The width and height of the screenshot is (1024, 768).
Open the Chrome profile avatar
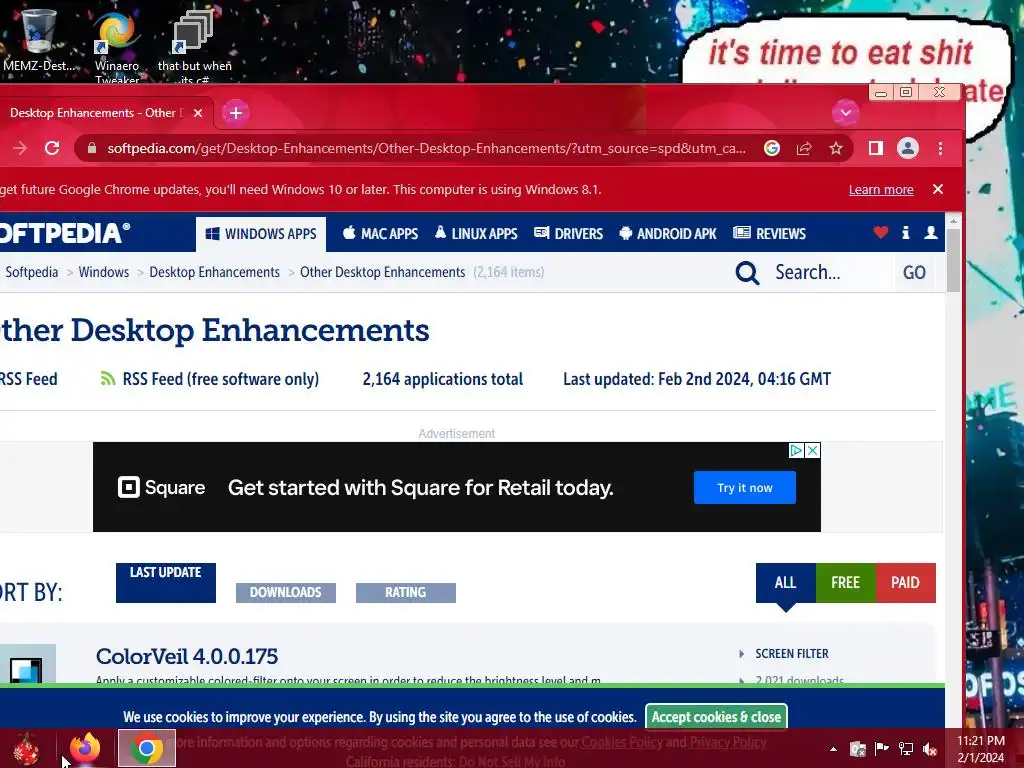(x=908, y=148)
